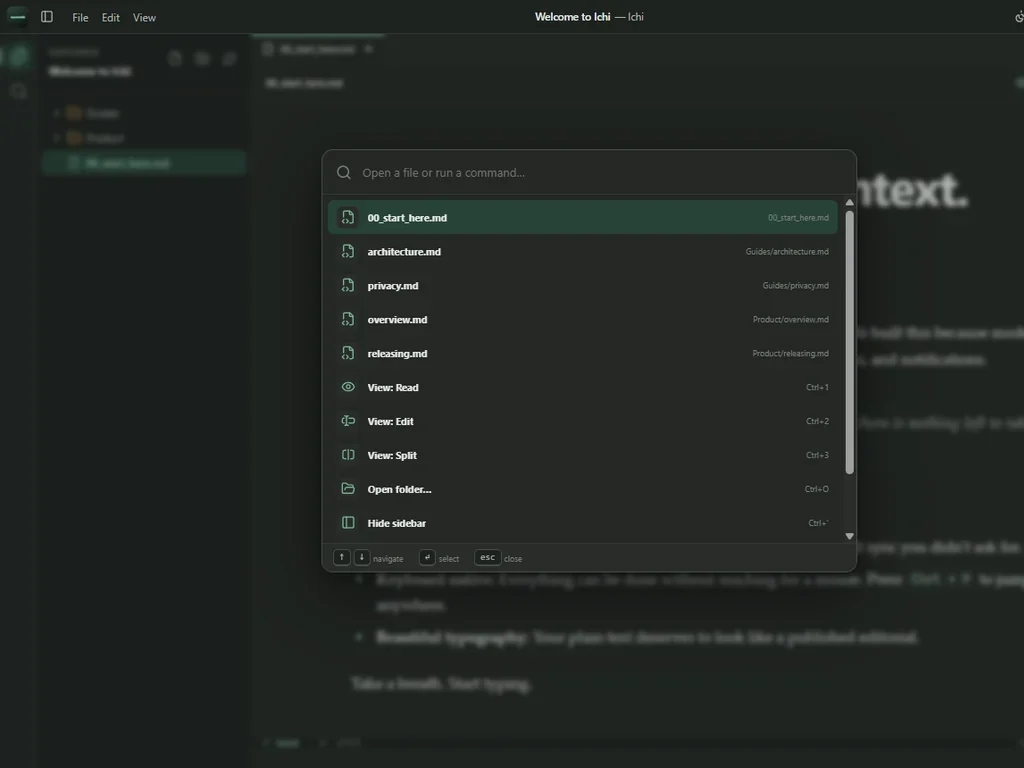The image size is (1024, 768).
Task: Choose the privacy.md result name
Action: (392, 286)
